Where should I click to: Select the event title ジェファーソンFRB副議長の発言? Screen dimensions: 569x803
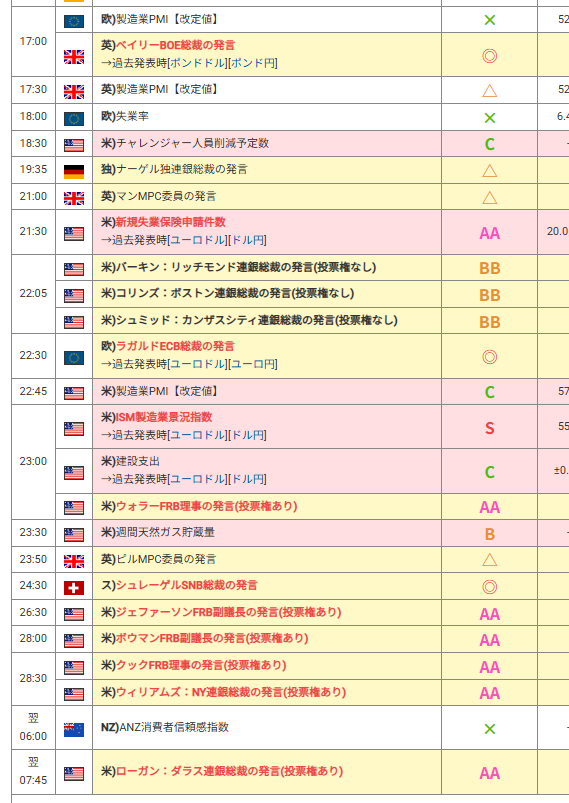(228, 612)
